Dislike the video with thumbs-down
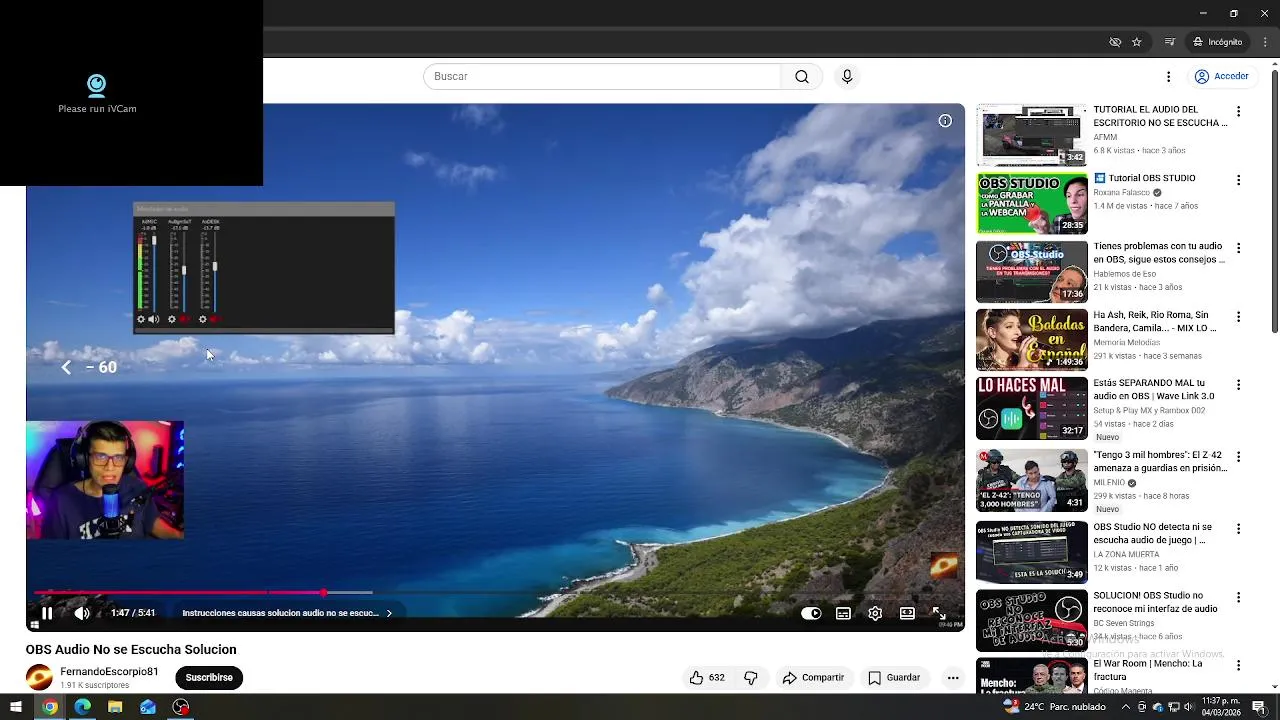 (x=751, y=678)
